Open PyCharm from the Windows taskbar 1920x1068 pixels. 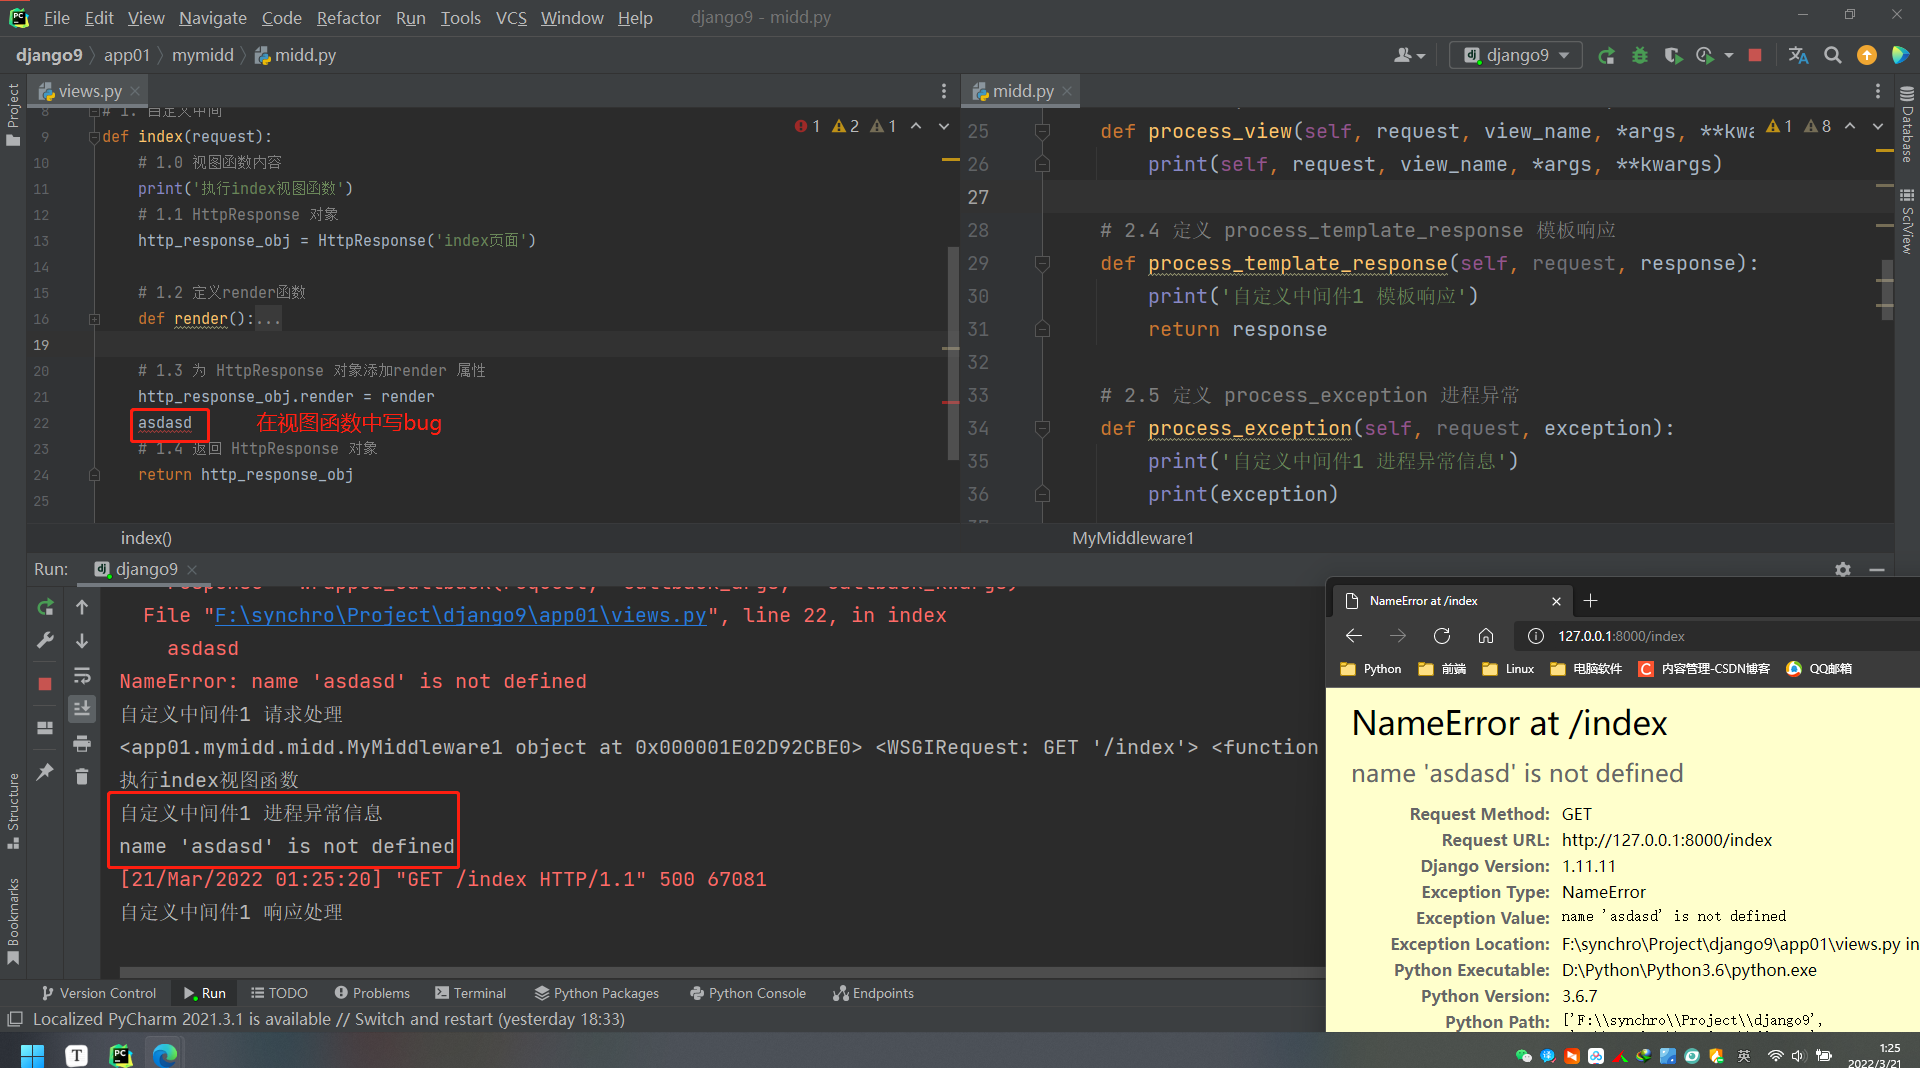click(x=121, y=1054)
